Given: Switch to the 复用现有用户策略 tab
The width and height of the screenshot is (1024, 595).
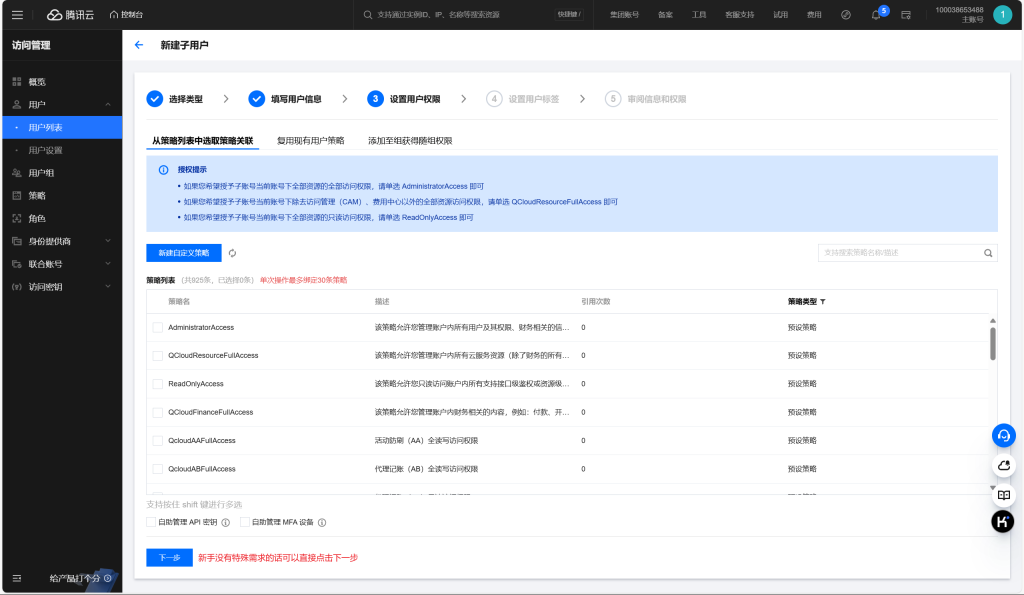Looking at the screenshot, I should (310, 141).
